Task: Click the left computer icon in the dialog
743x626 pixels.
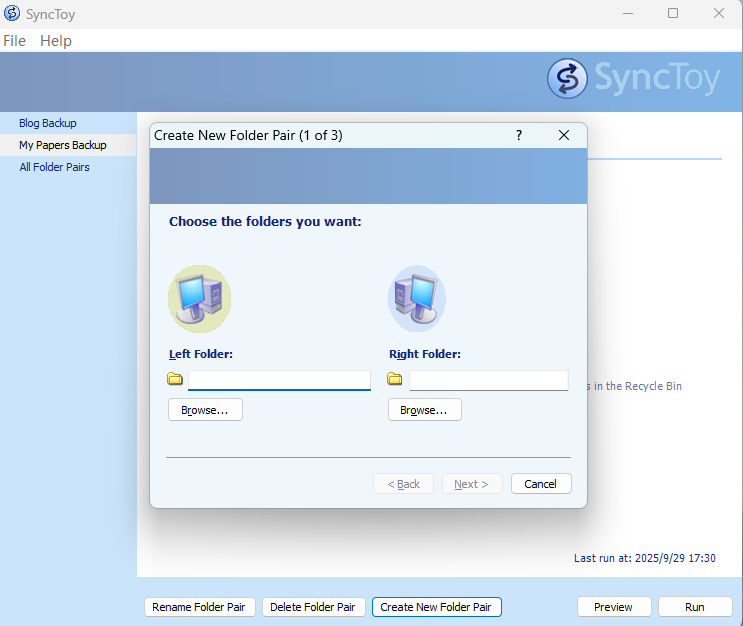Action: (x=199, y=299)
